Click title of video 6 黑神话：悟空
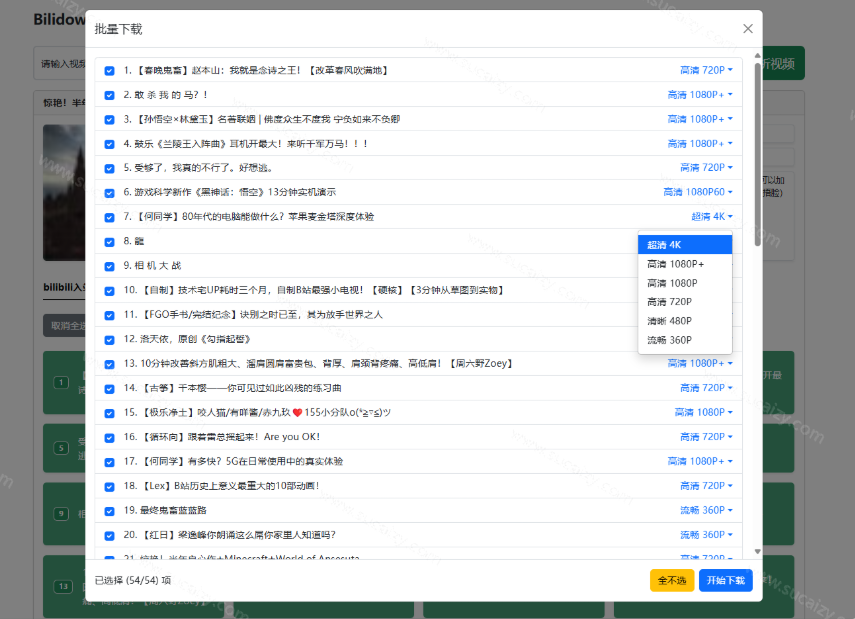The height and width of the screenshot is (619, 855). [230, 192]
